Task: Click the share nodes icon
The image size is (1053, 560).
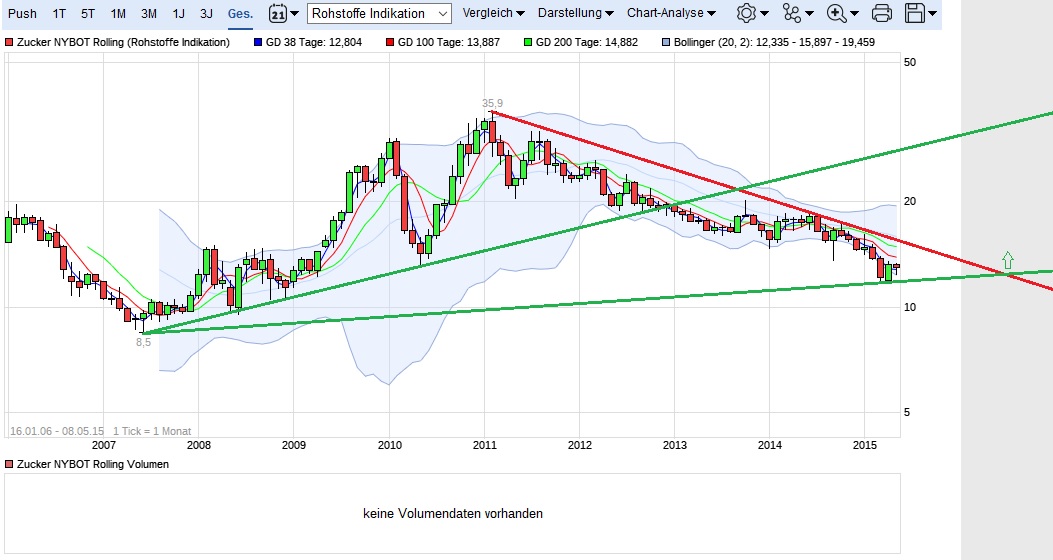Action: (792, 13)
